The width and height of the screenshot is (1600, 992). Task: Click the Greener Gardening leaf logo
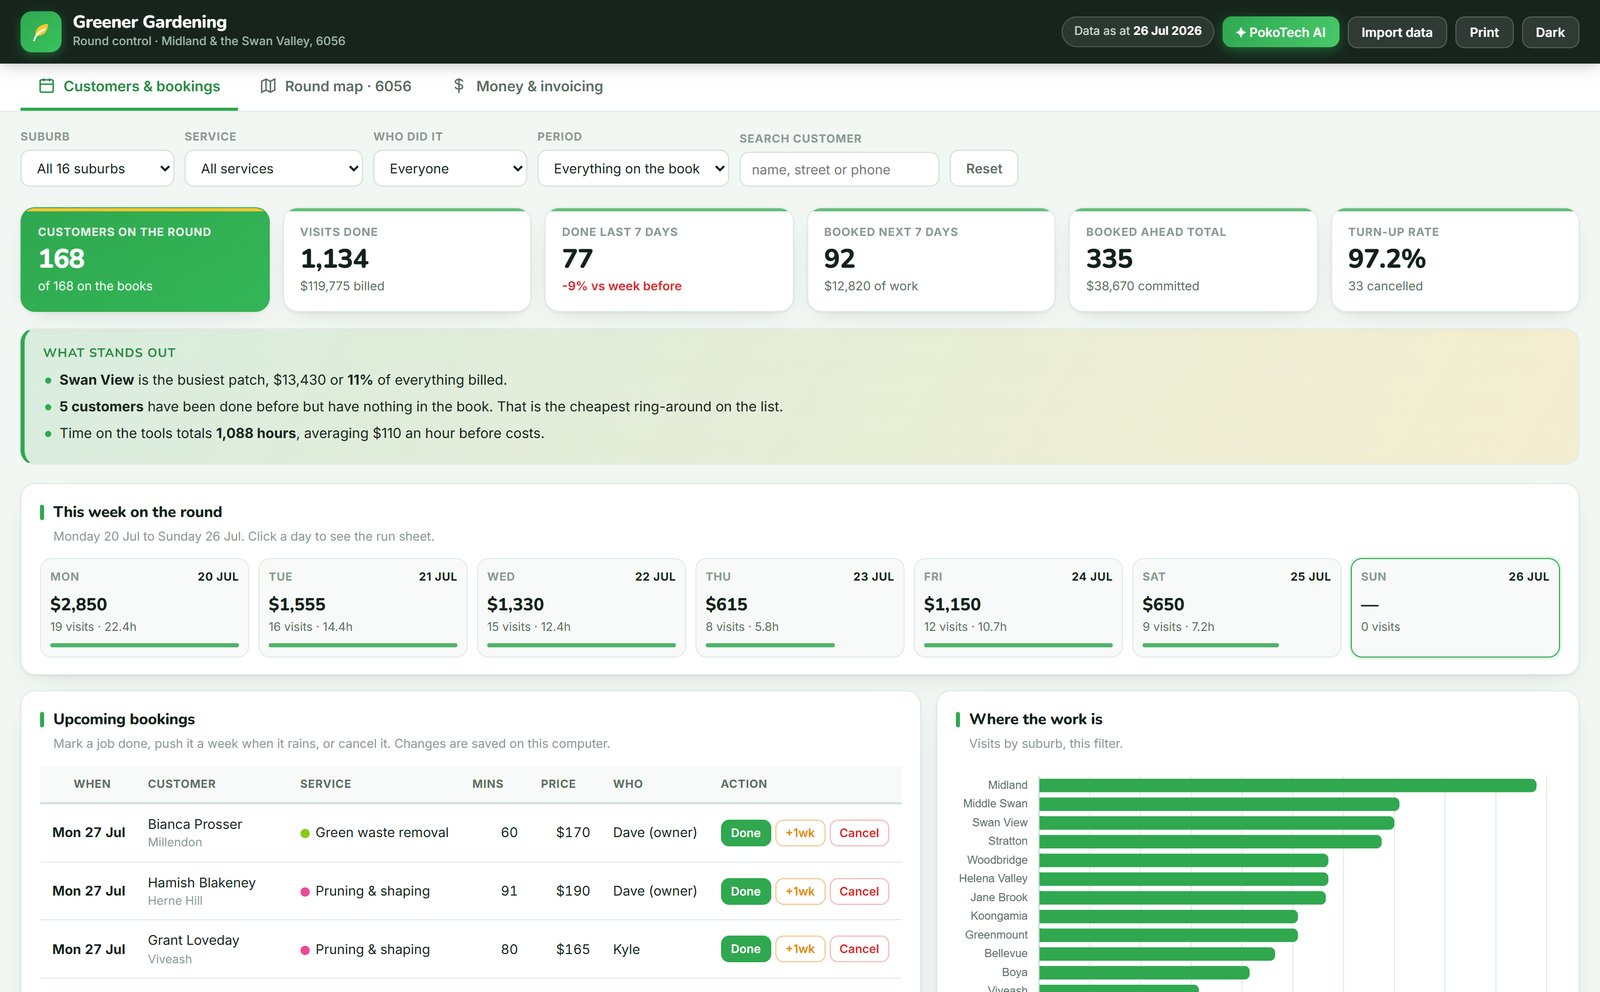pyautogui.click(x=41, y=32)
